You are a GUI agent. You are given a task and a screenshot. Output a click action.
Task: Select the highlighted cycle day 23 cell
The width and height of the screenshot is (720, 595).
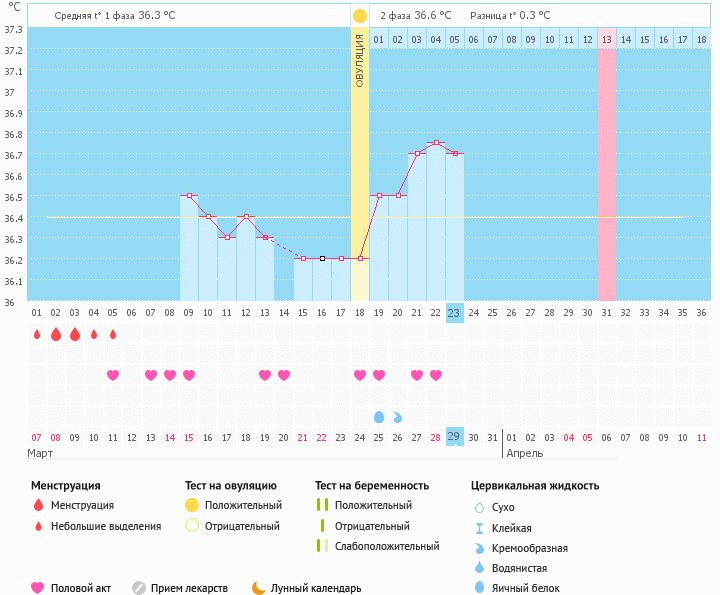coord(455,312)
